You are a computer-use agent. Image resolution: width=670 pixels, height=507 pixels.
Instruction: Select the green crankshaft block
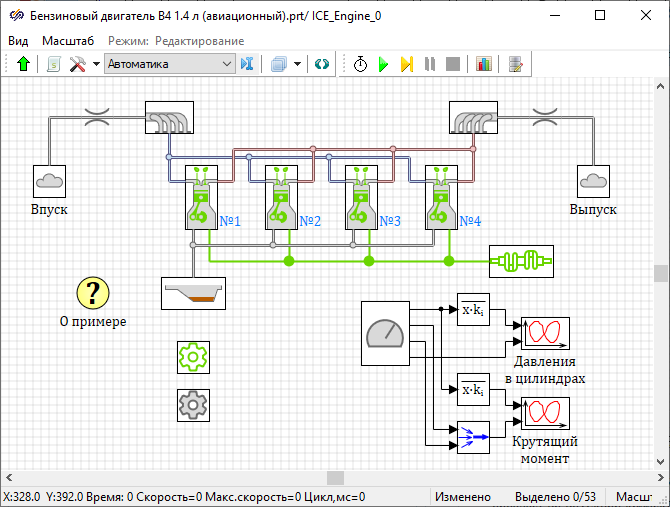click(x=520, y=261)
